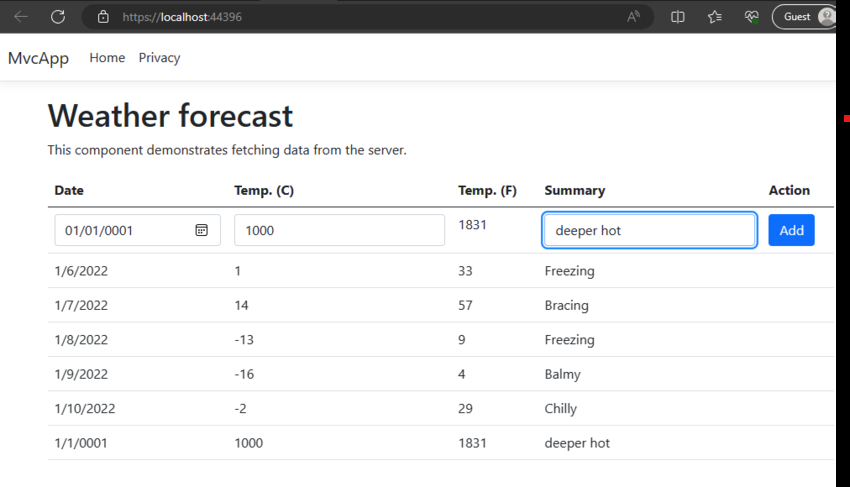
Task: Select the 1/7/2022 Bracing table row
Action: 440,305
